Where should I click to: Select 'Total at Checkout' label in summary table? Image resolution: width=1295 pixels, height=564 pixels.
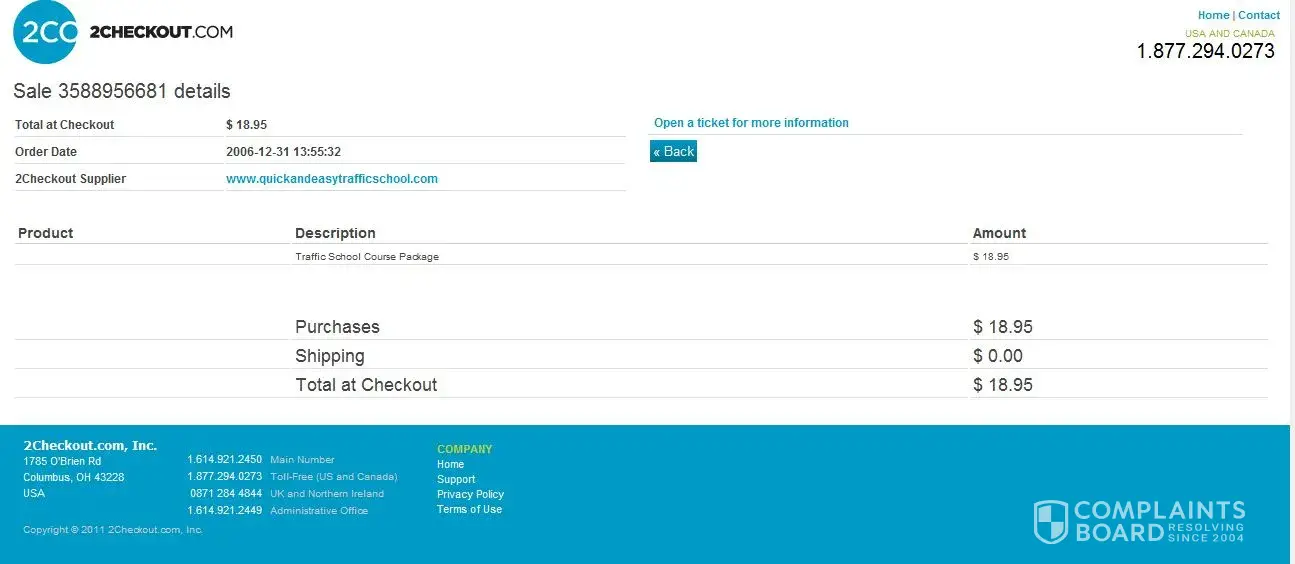pyautogui.click(x=65, y=125)
